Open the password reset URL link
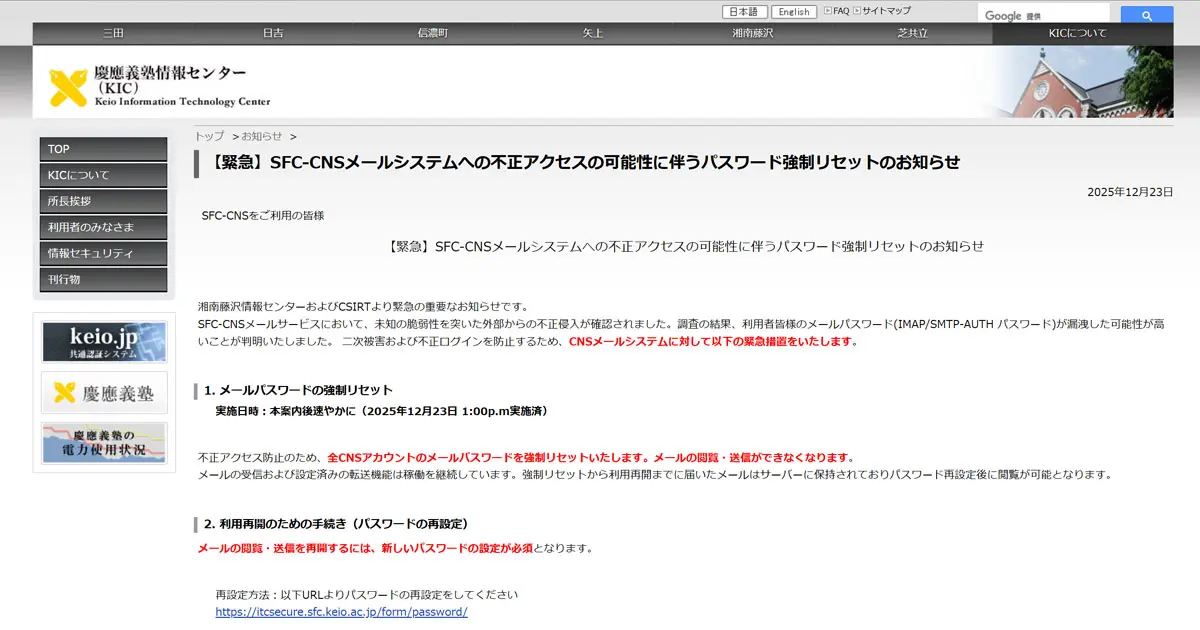 pos(339,612)
